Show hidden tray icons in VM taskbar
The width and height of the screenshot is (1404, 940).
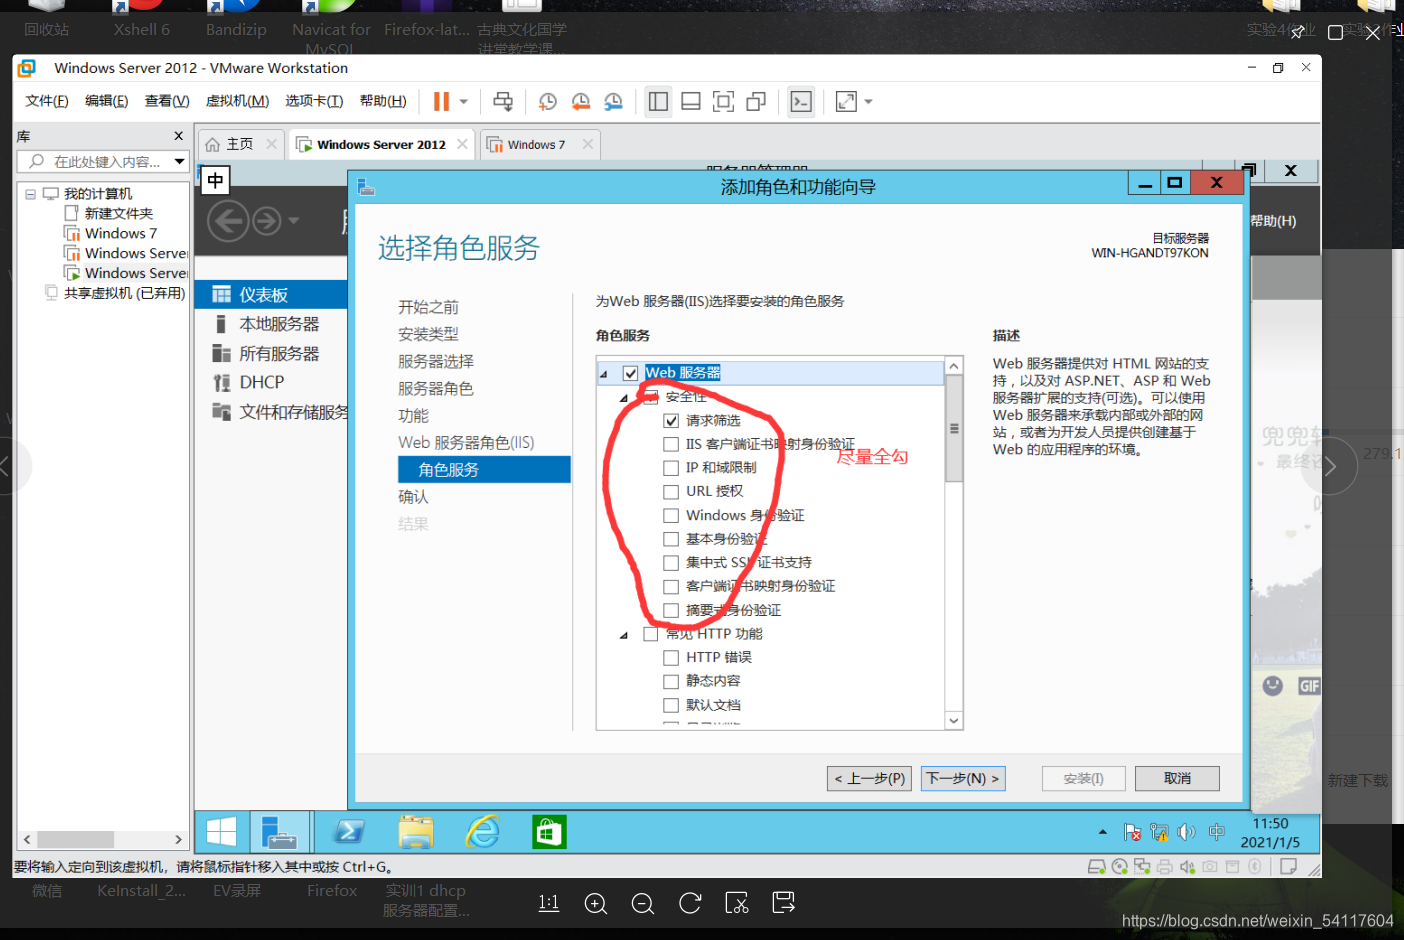[1103, 832]
